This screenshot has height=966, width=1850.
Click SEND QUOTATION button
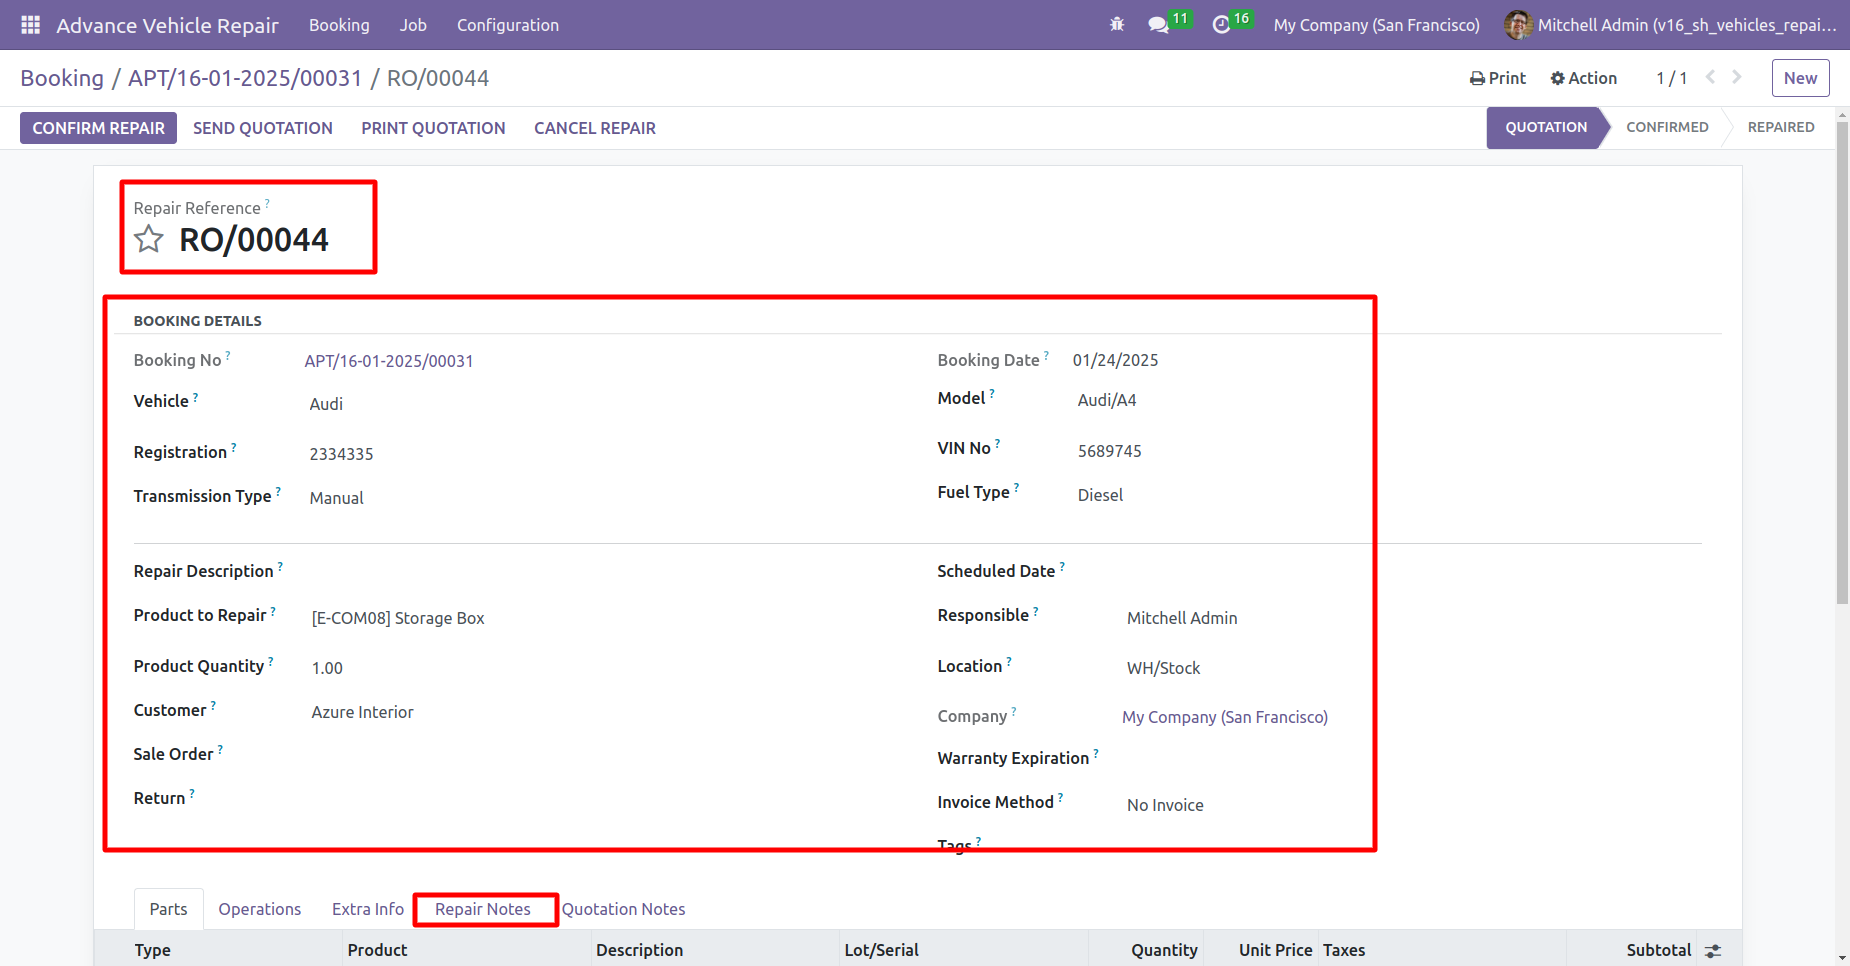pyautogui.click(x=263, y=128)
